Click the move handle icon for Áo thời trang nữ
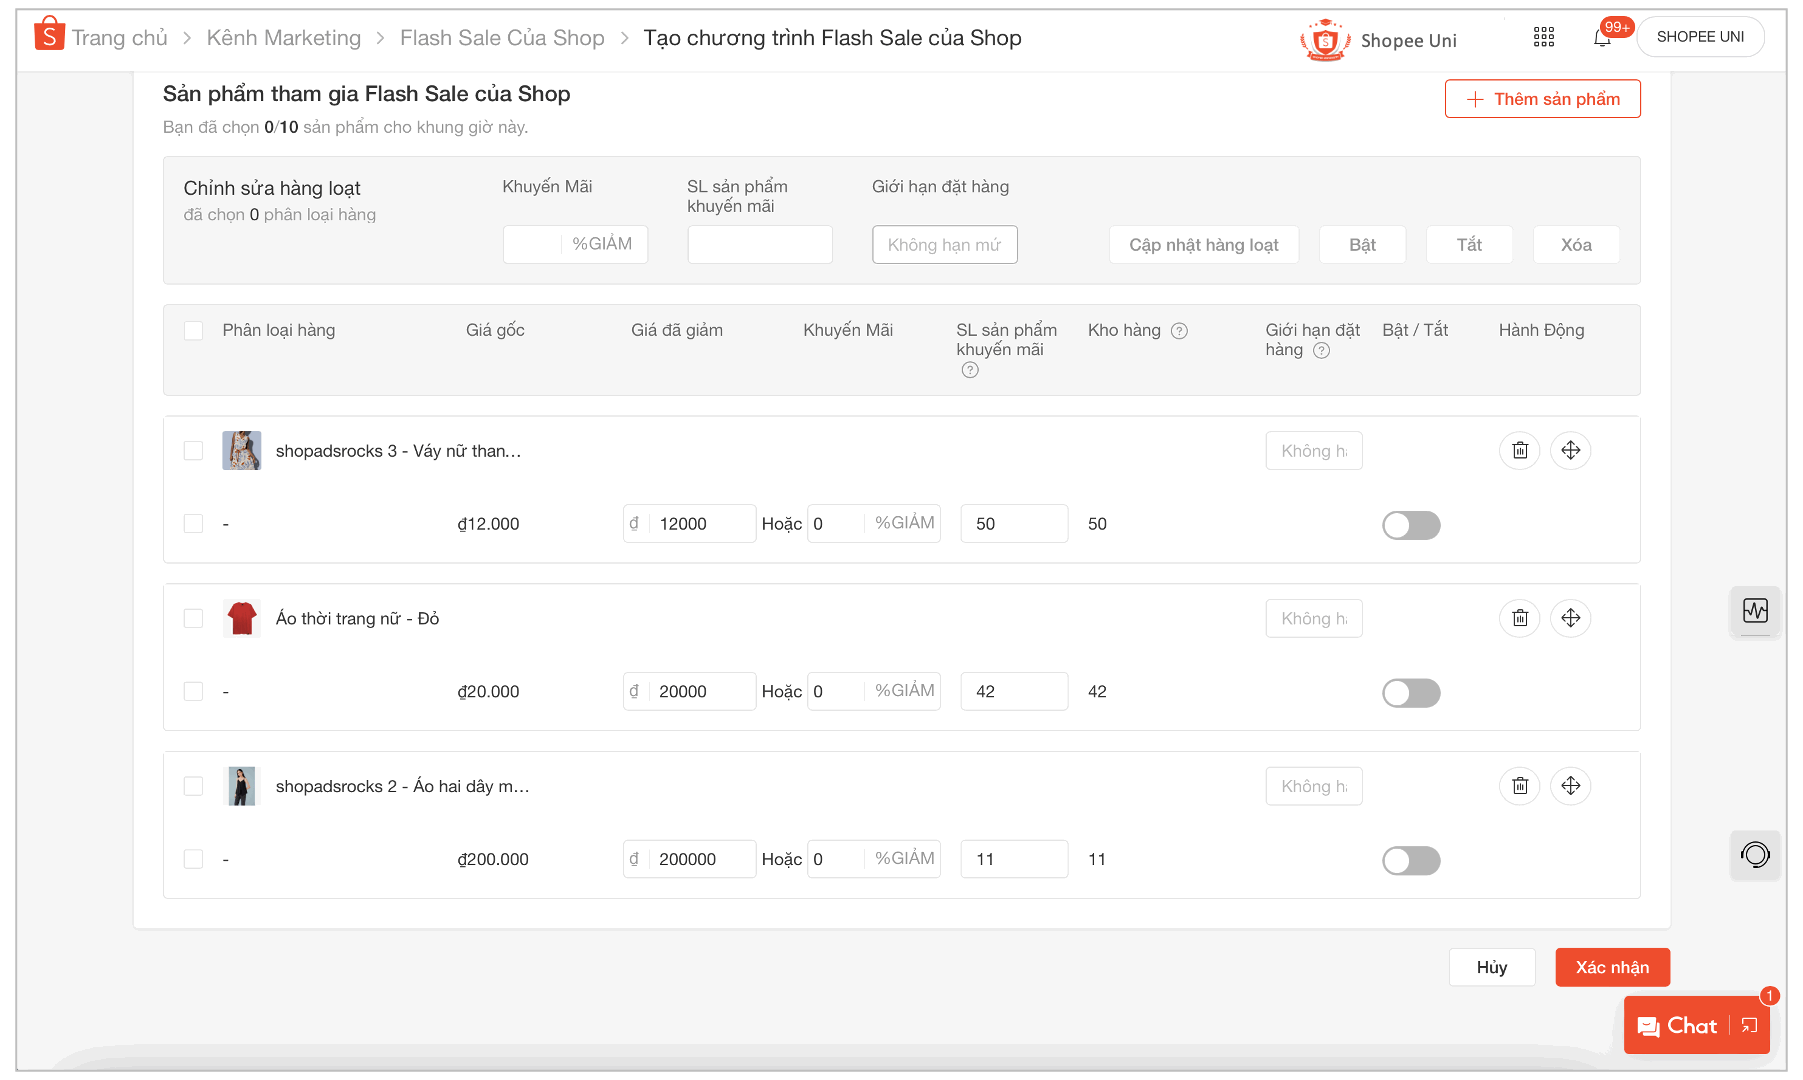The height and width of the screenshot is (1080, 1803). (1570, 618)
